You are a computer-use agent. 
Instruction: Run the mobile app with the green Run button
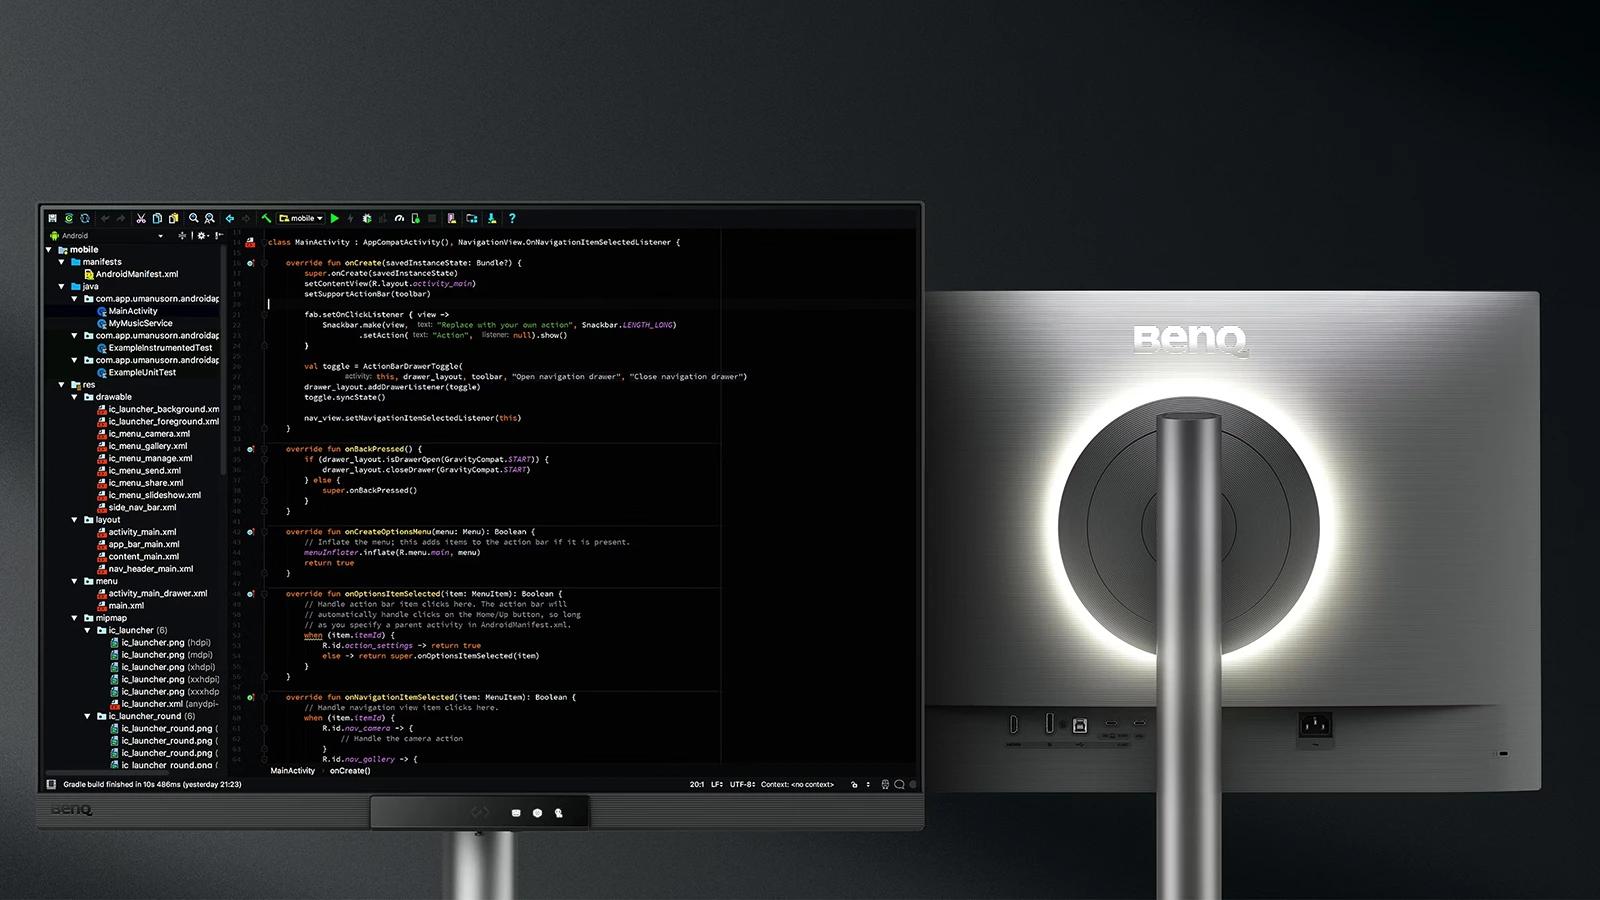click(x=334, y=218)
